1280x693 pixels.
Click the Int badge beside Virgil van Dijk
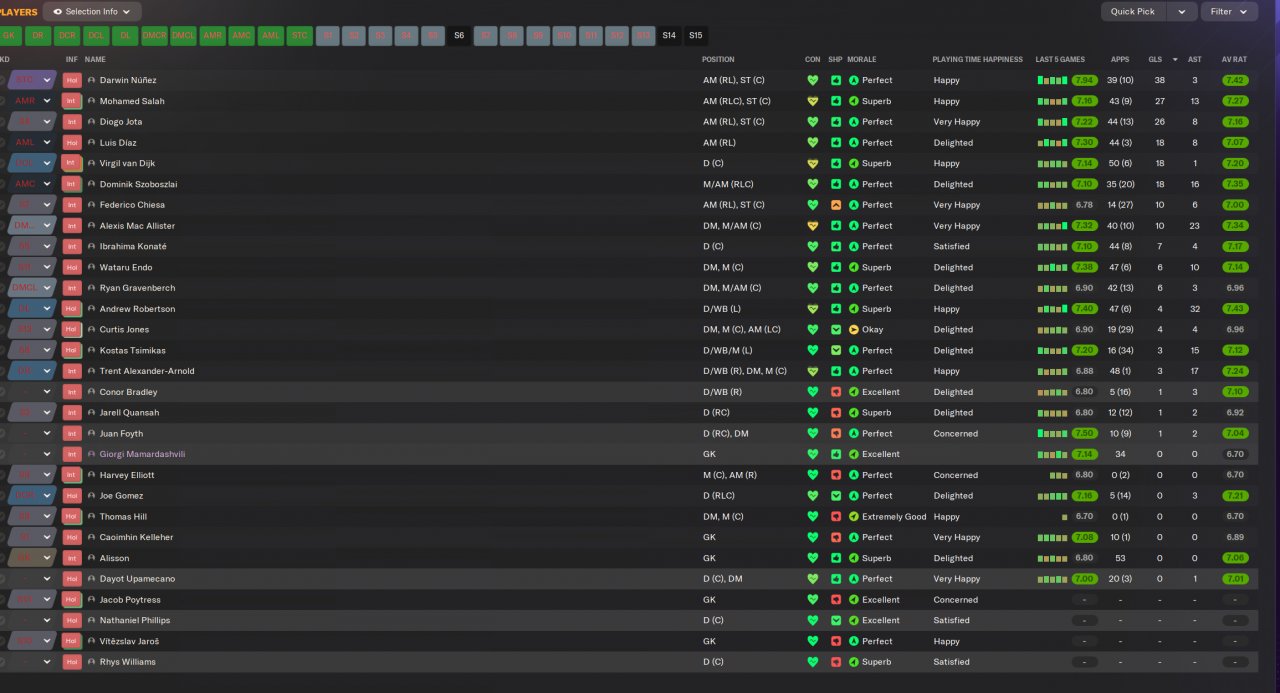(71, 163)
